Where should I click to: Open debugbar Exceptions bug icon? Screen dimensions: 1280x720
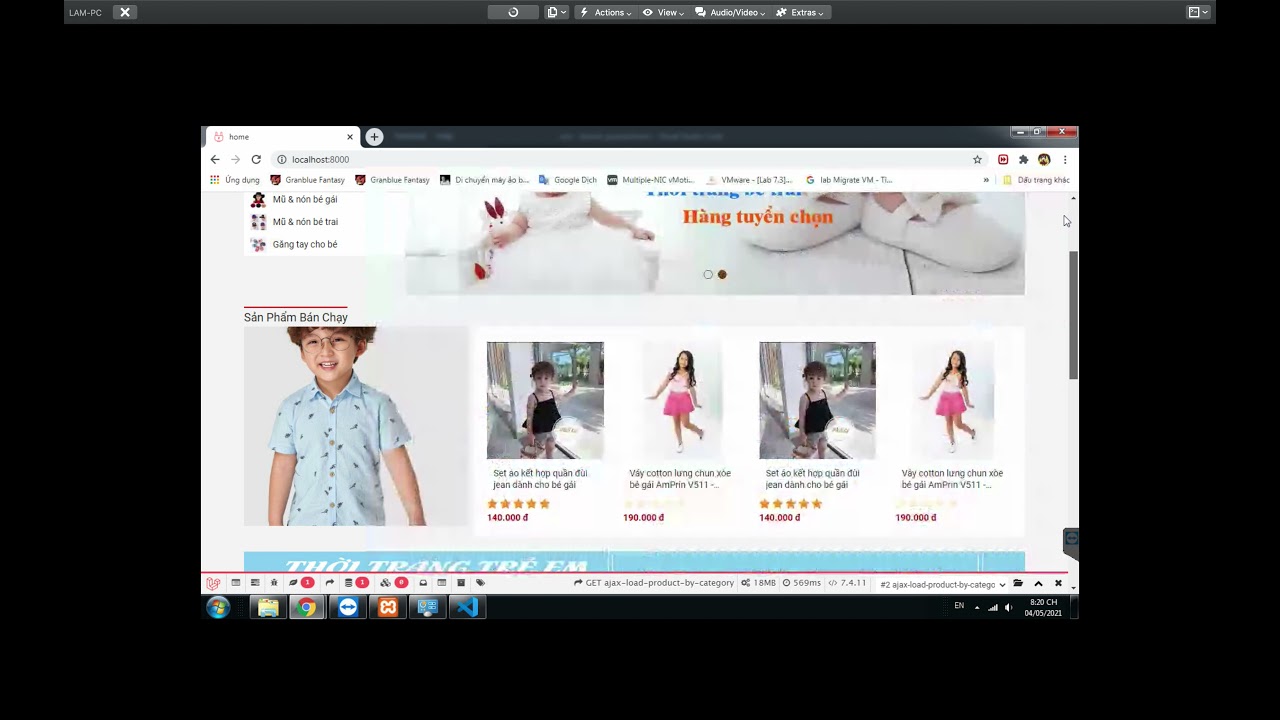point(274,583)
